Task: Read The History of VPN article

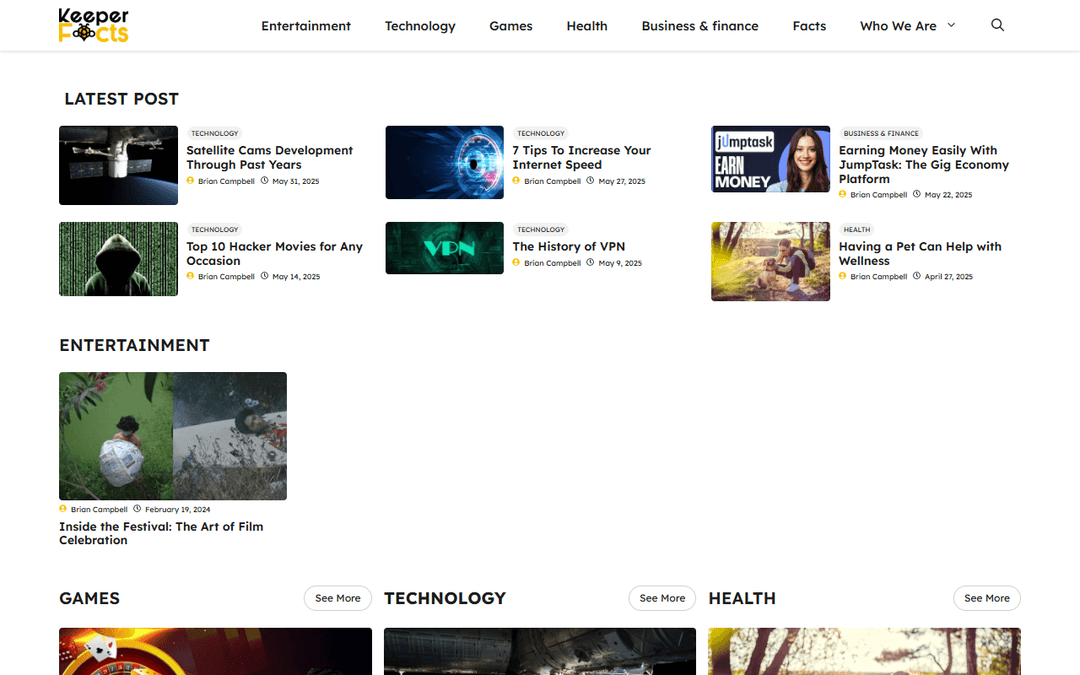Action: pos(569,247)
